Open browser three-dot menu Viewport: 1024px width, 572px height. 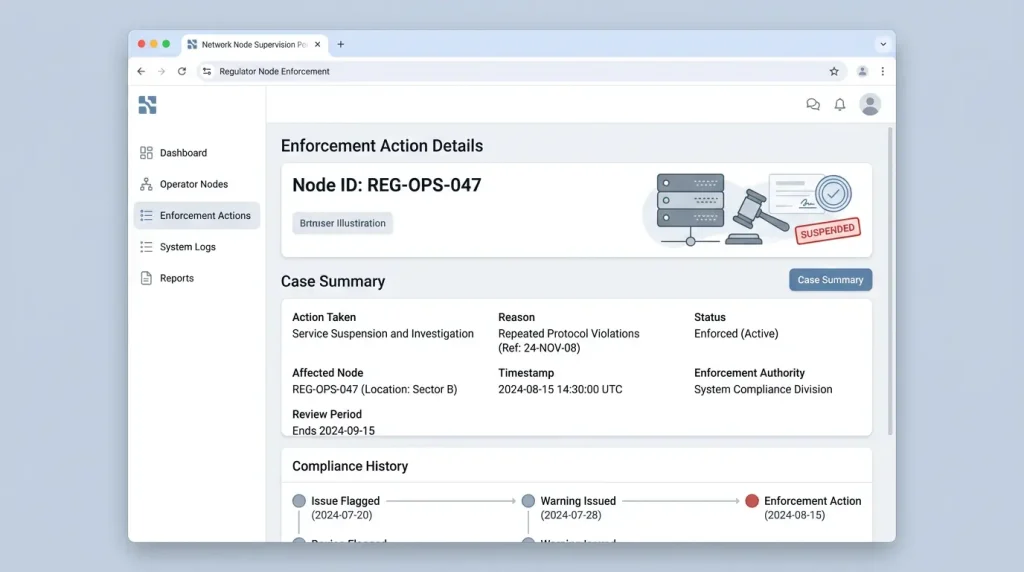tap(882, 71)
